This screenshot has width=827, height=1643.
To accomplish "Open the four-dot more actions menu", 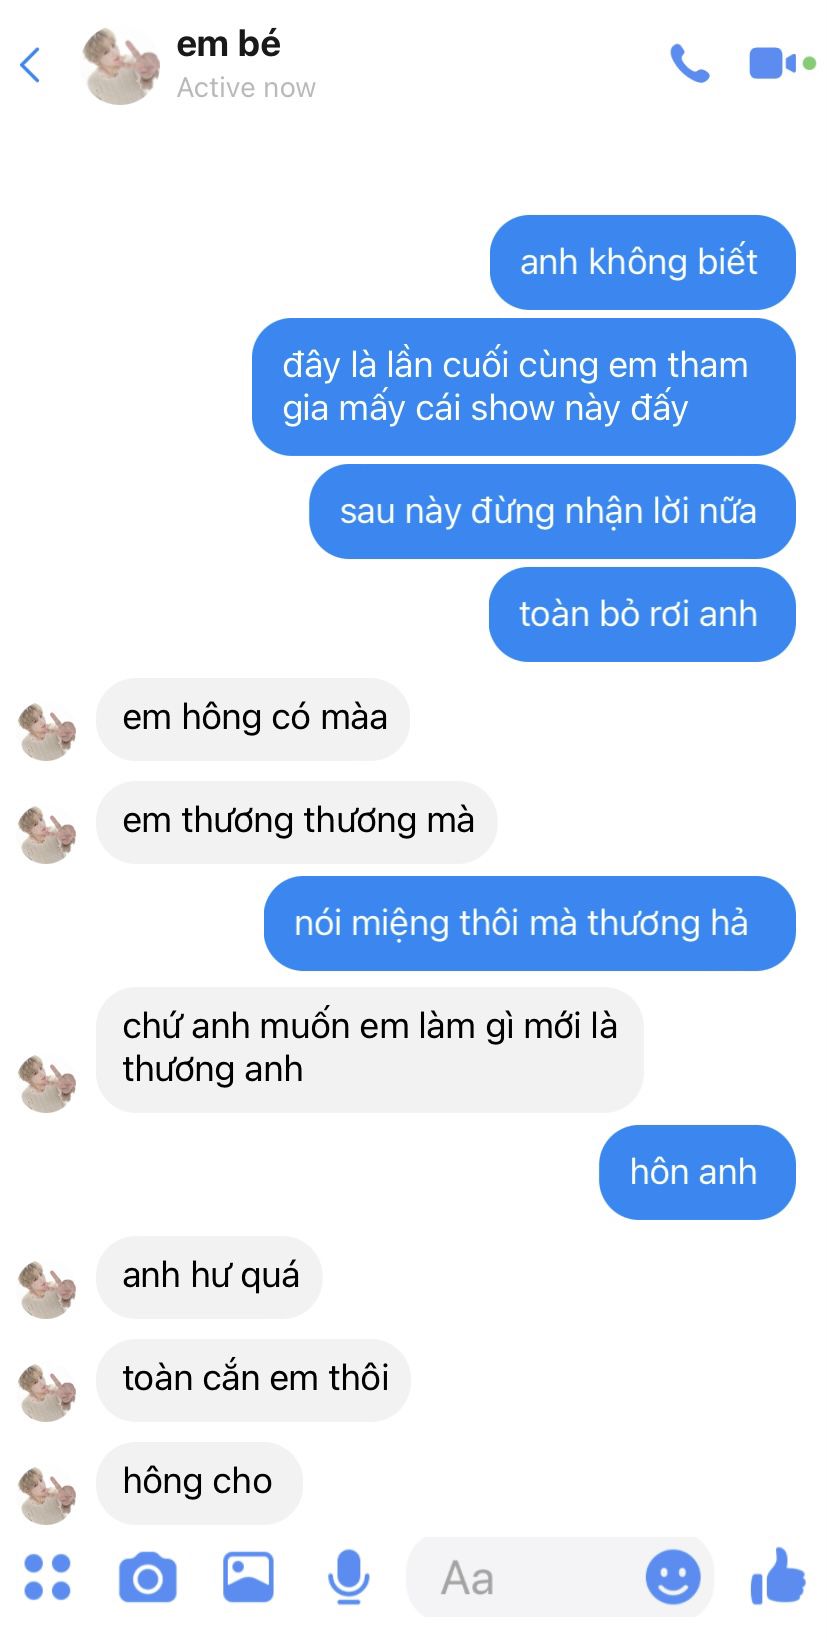I will pyautogui.click(x=47, y=1577).
